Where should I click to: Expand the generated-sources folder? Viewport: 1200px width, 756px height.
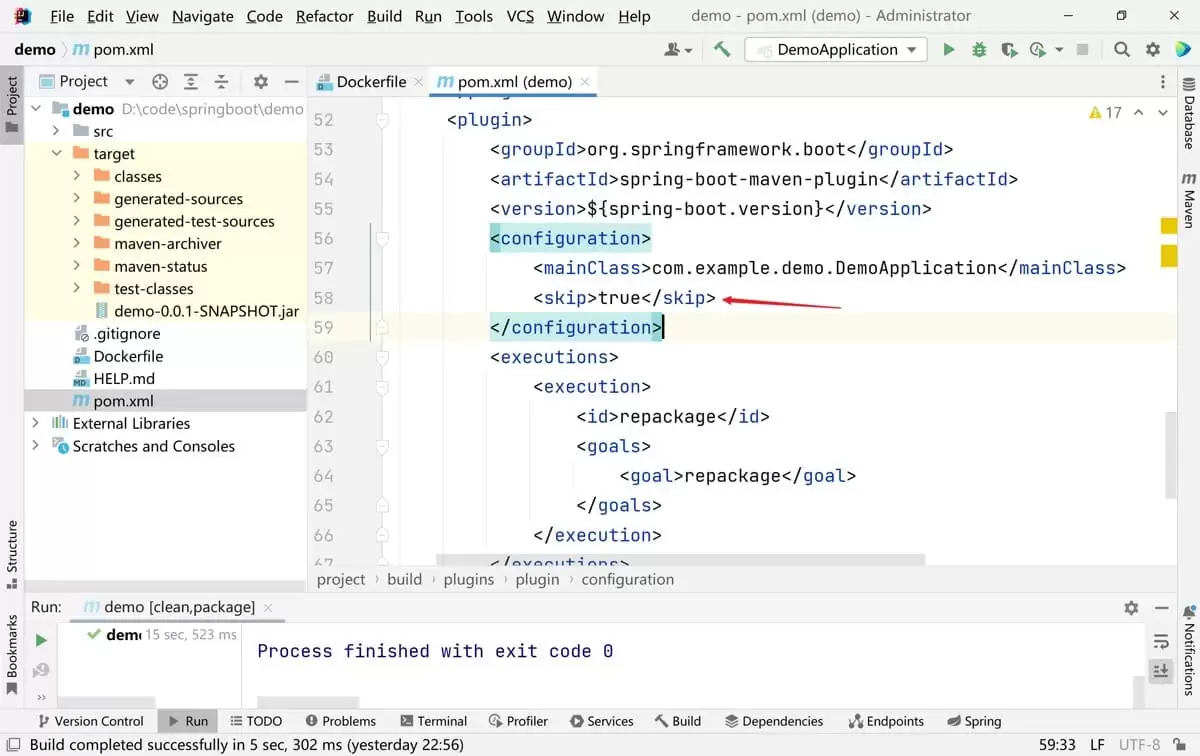coord(77,199)
